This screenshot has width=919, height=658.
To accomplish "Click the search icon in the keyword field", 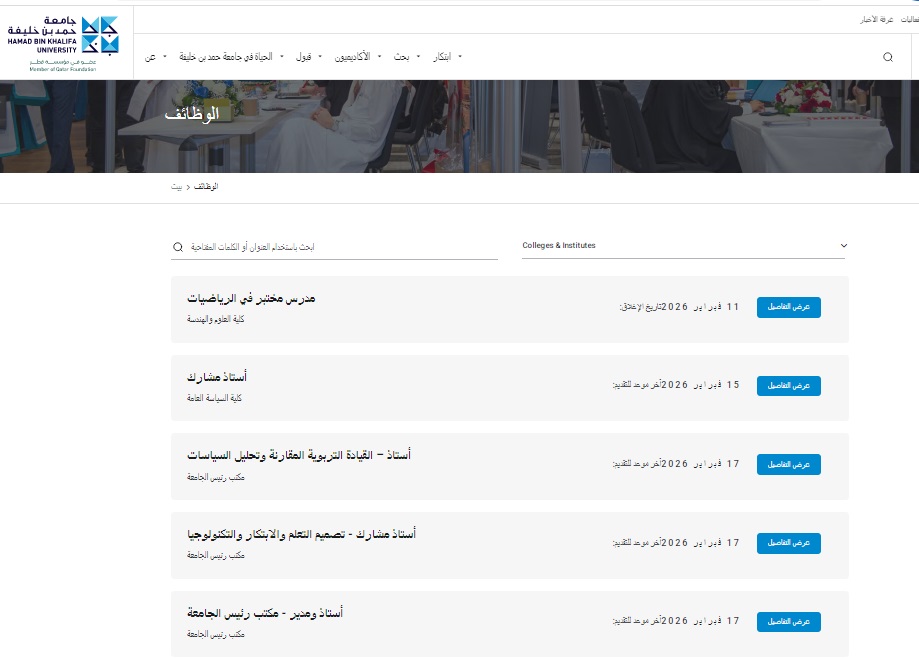I will click(178, 246).
